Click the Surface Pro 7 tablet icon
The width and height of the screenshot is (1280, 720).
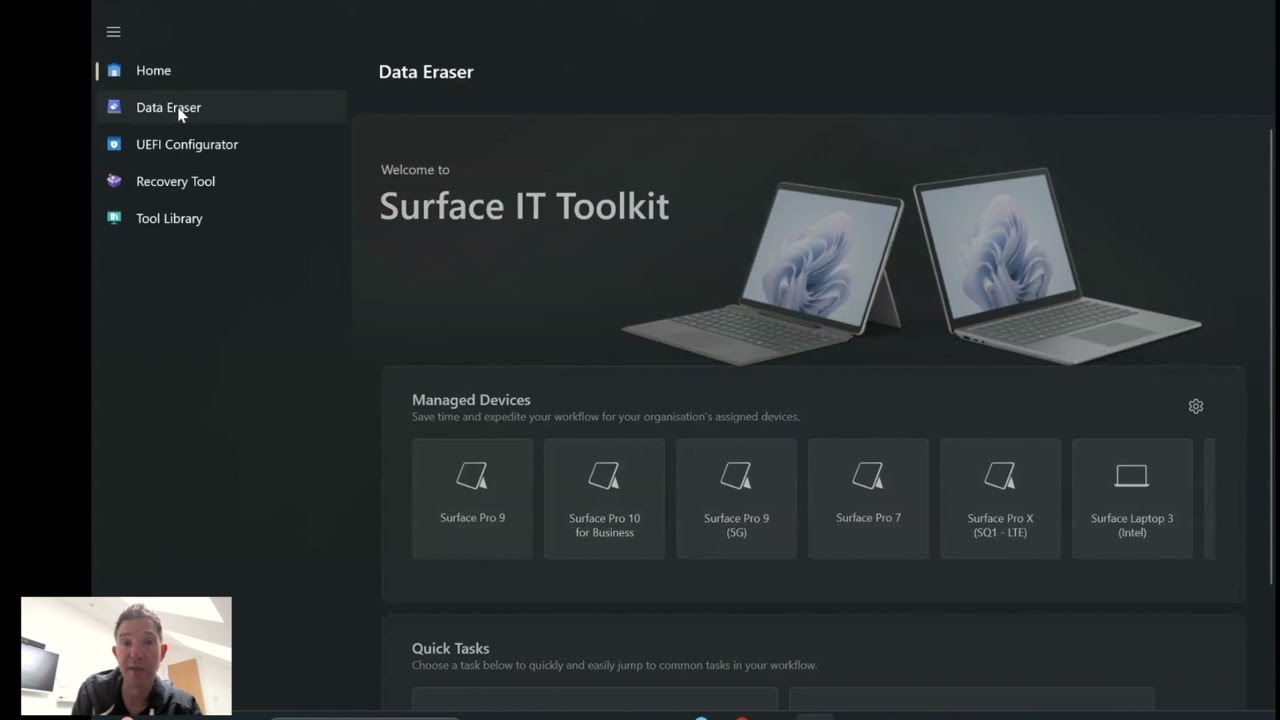click(868, 476)
